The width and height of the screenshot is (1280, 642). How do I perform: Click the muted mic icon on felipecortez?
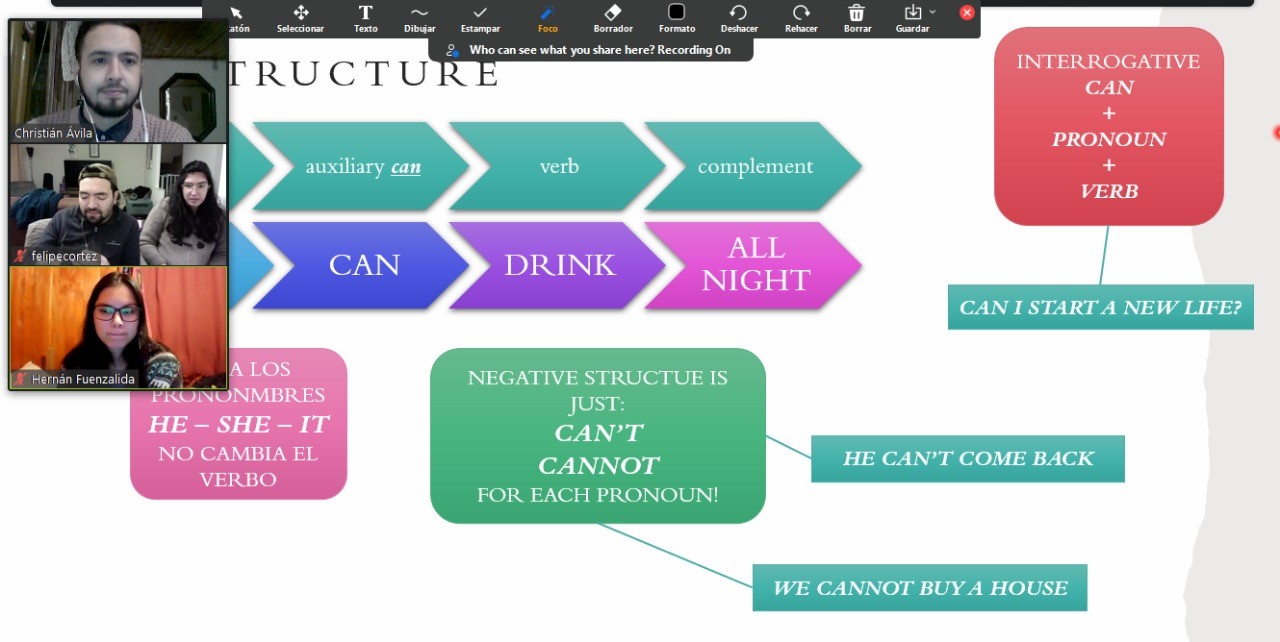[x=20, y=256]
